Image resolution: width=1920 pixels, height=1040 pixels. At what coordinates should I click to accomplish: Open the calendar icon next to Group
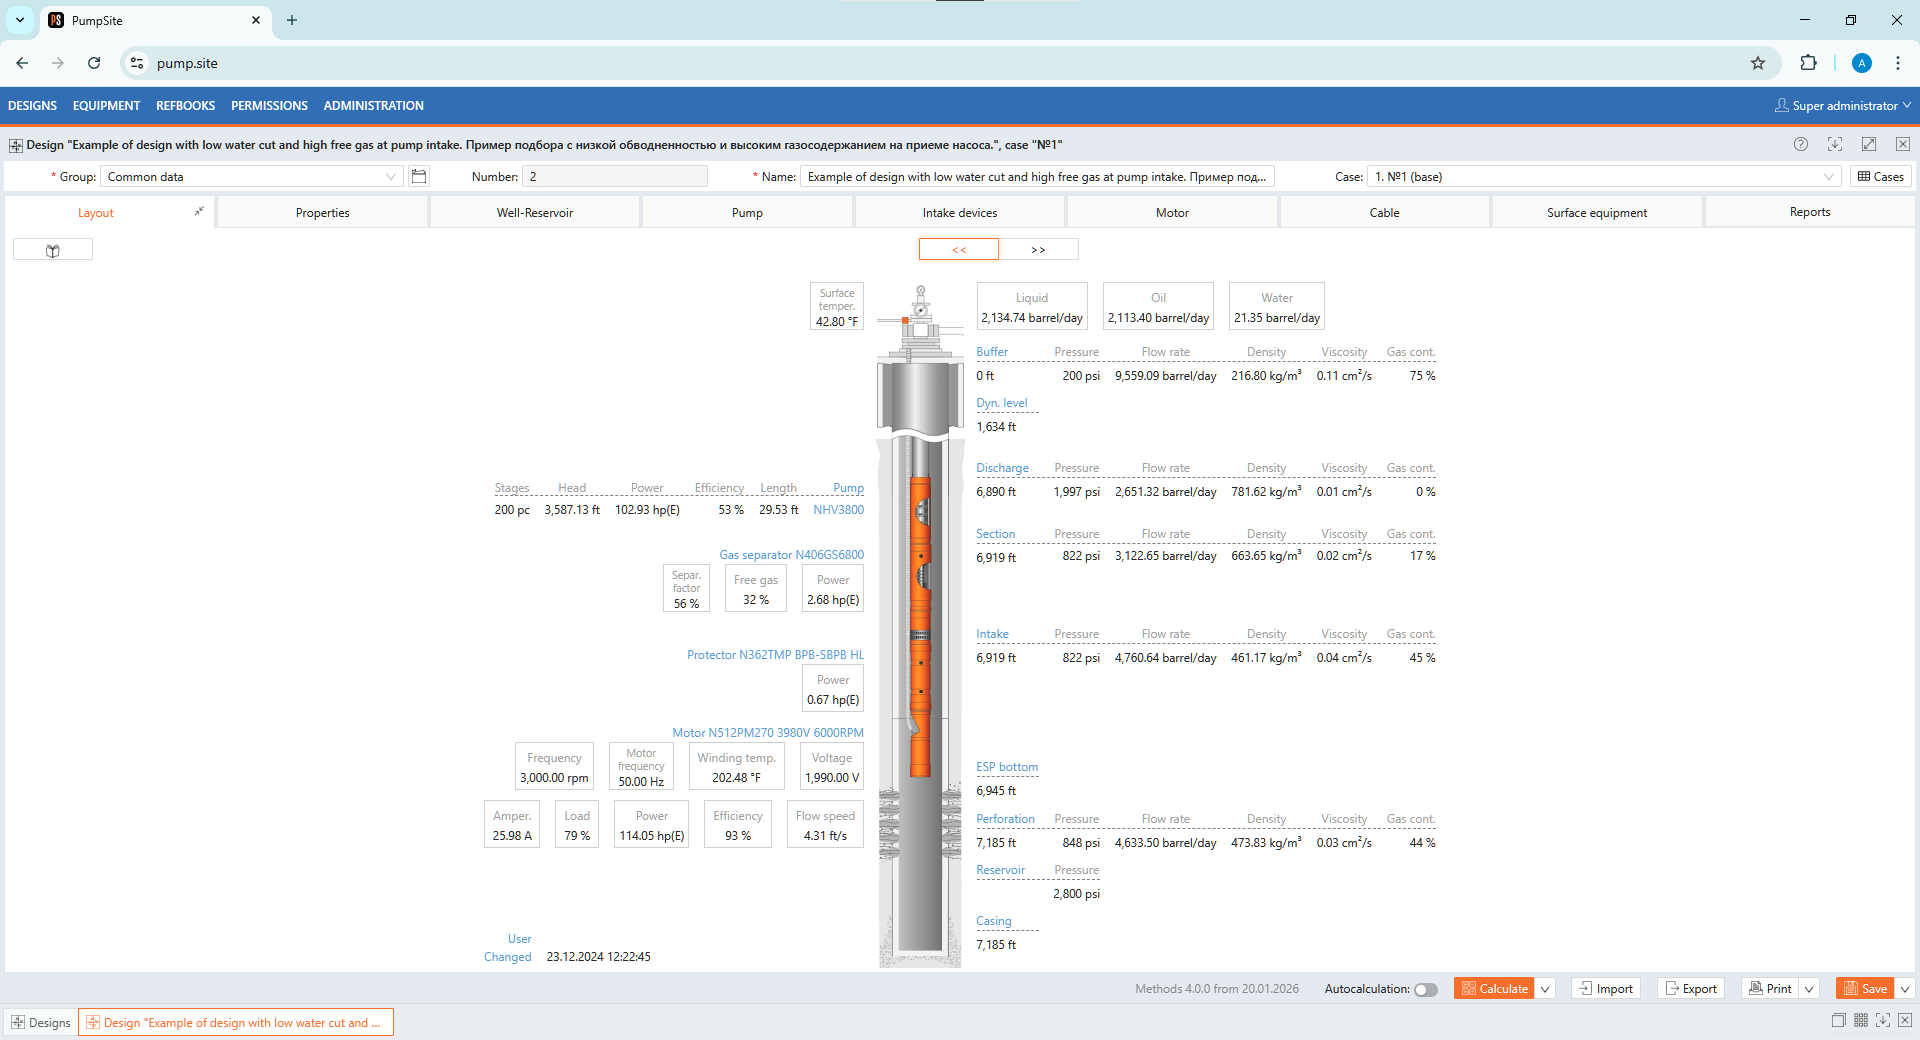(x=419, y=177)
